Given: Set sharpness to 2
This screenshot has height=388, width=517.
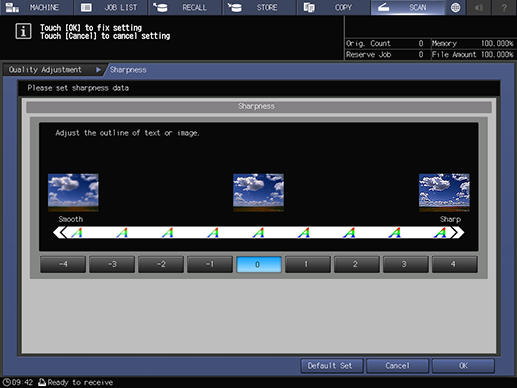Looking at the screenshot, I should pos(357,264).
